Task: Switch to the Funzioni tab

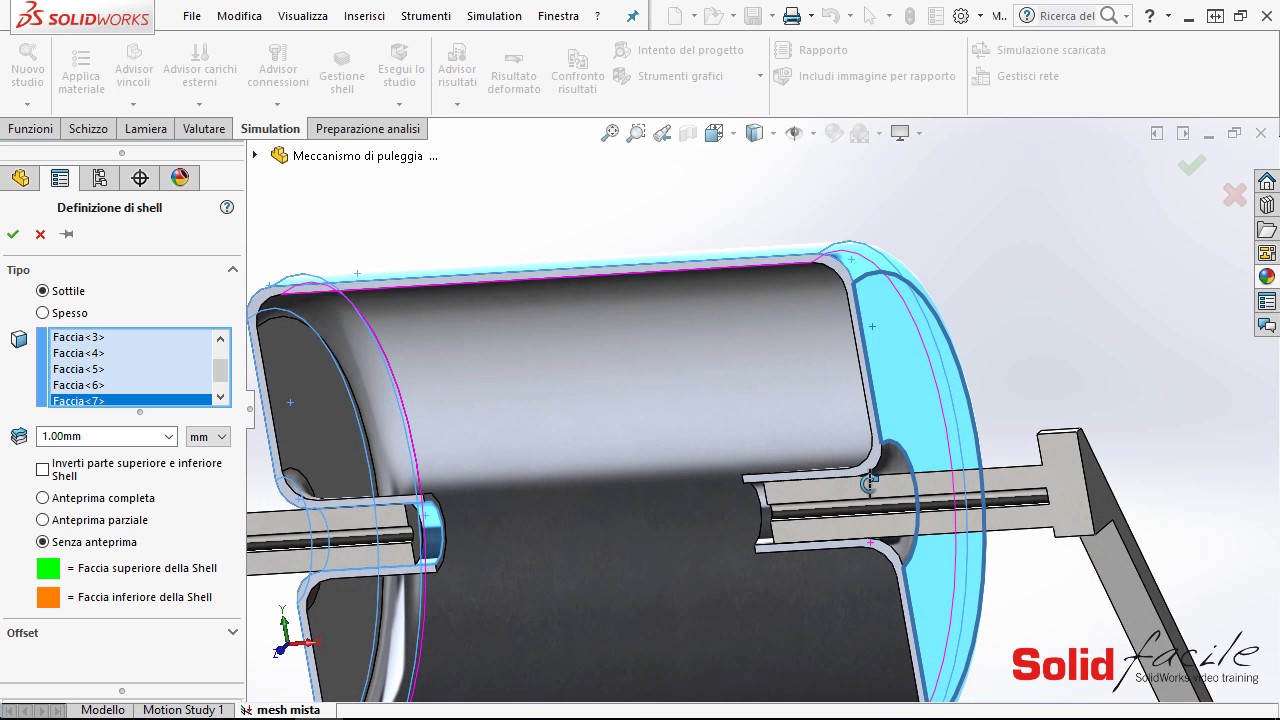Action: pos(30,129)
